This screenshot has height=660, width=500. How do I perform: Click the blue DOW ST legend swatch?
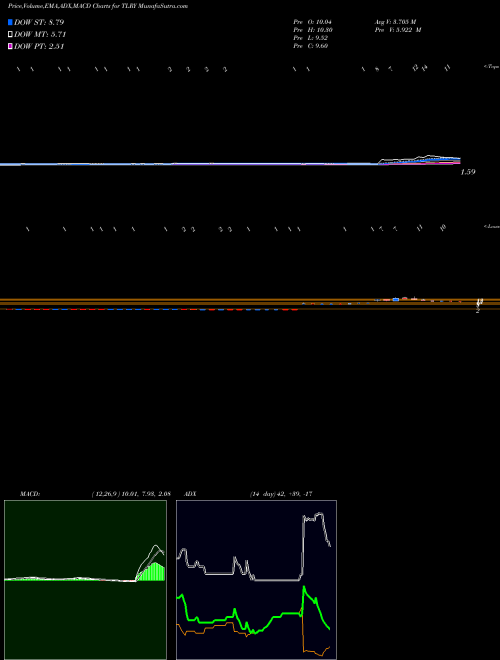(10, 22)
